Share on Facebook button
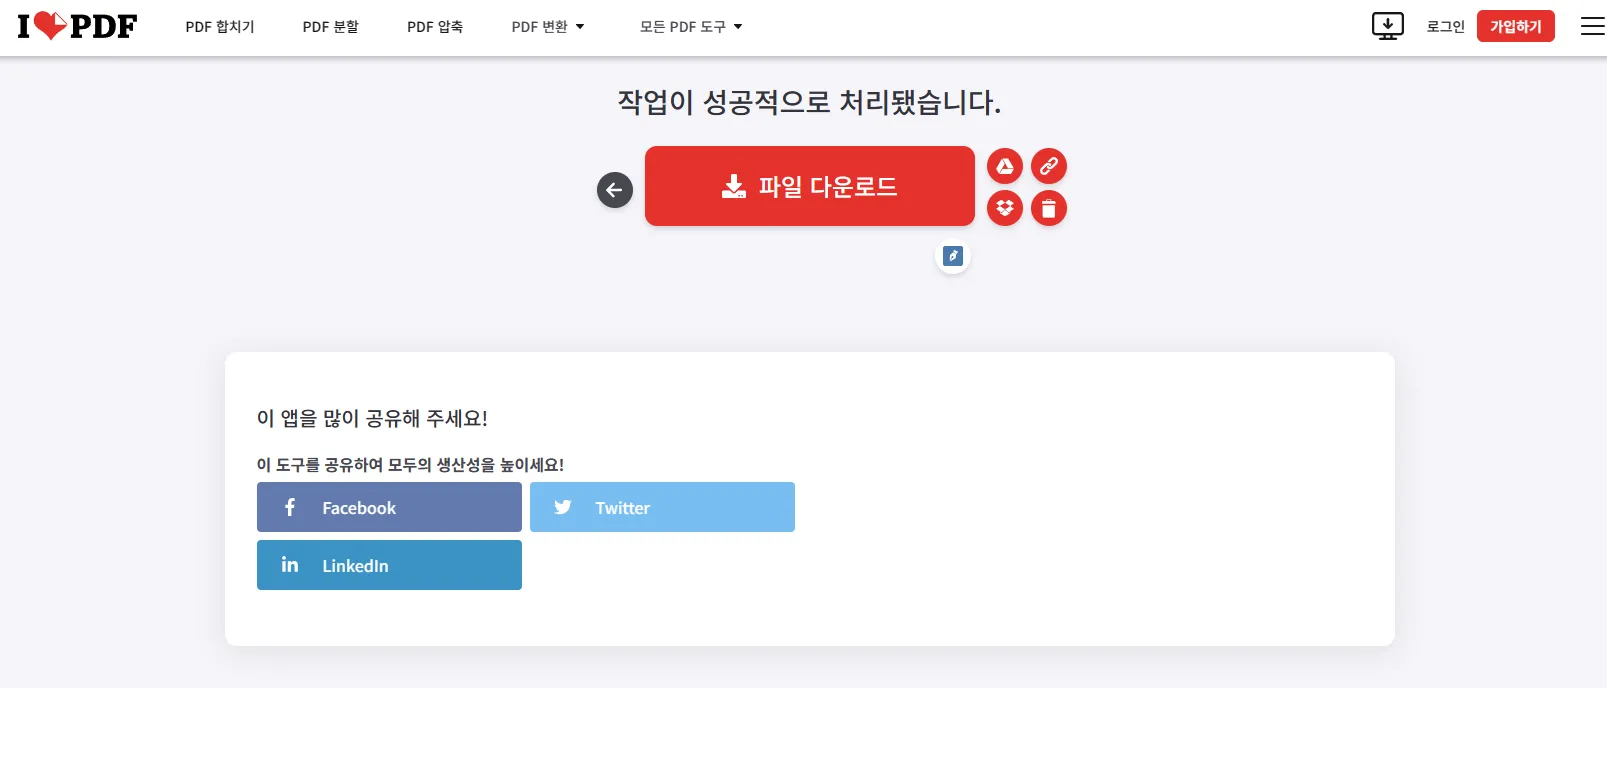The image size is (1607, 772). click(x=389, y=507)
